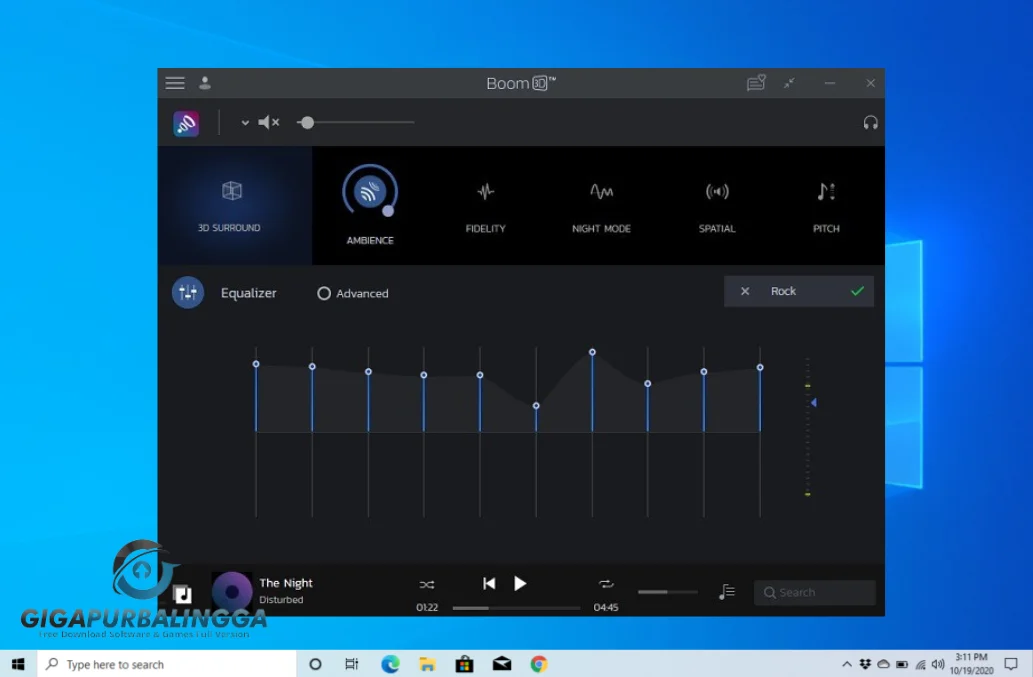Select the Spatial effect icon
Screen dimensions: 1033x677
717,192
